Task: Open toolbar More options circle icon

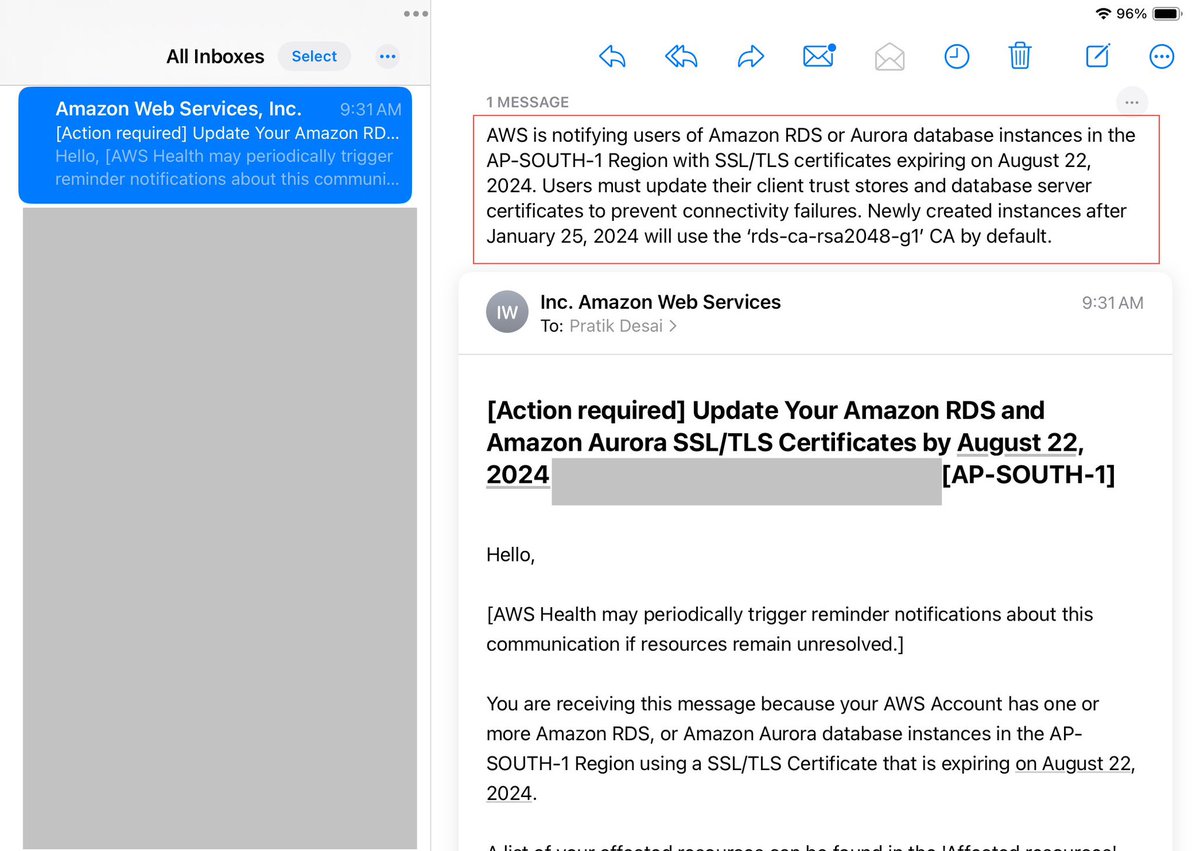Action: coord(1162,57)
